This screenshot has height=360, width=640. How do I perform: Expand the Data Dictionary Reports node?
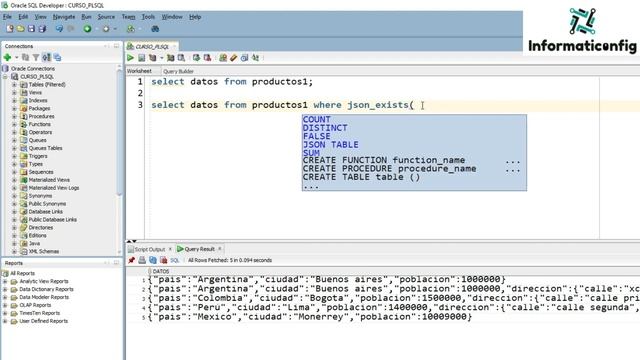click(x=5, y=289)
